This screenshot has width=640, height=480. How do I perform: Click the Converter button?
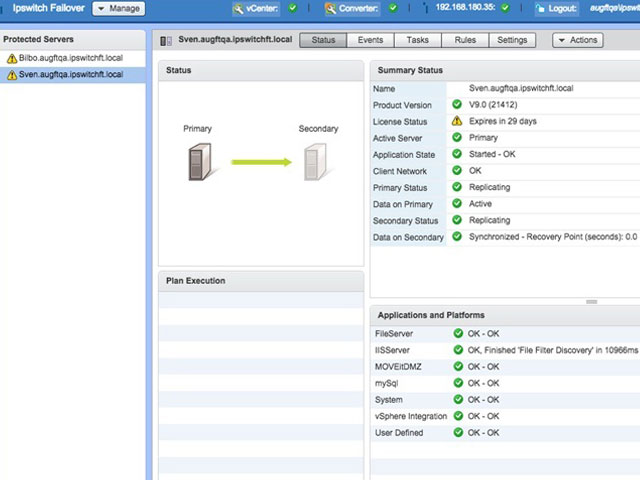coord(352,9)
